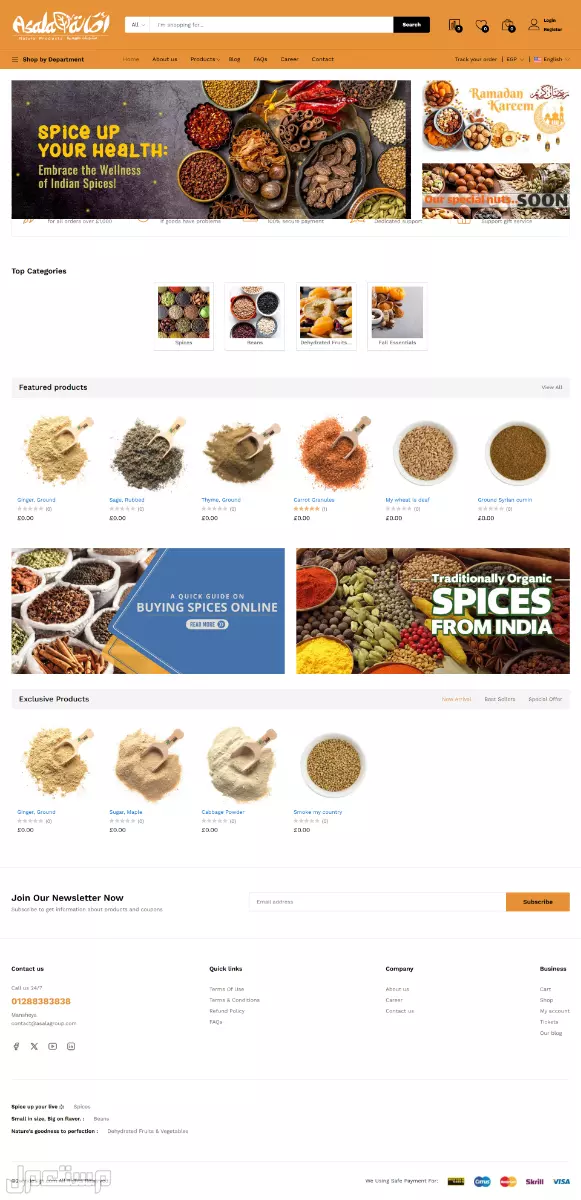Open the Facebook page icon in footer
This screenshot has width=581, height=1200.
[x=16, y=1046]
